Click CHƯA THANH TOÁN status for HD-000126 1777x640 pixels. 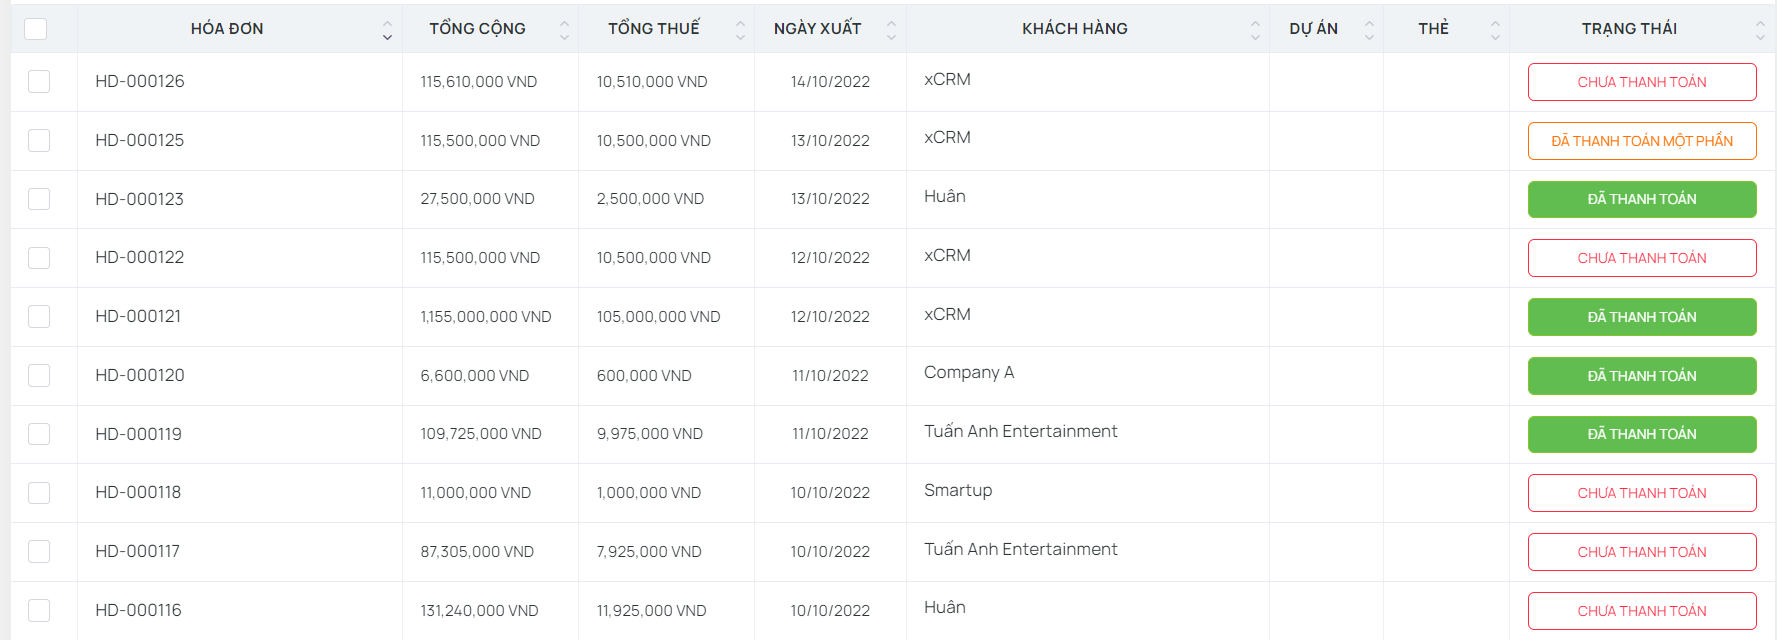tap(1641, 82)
